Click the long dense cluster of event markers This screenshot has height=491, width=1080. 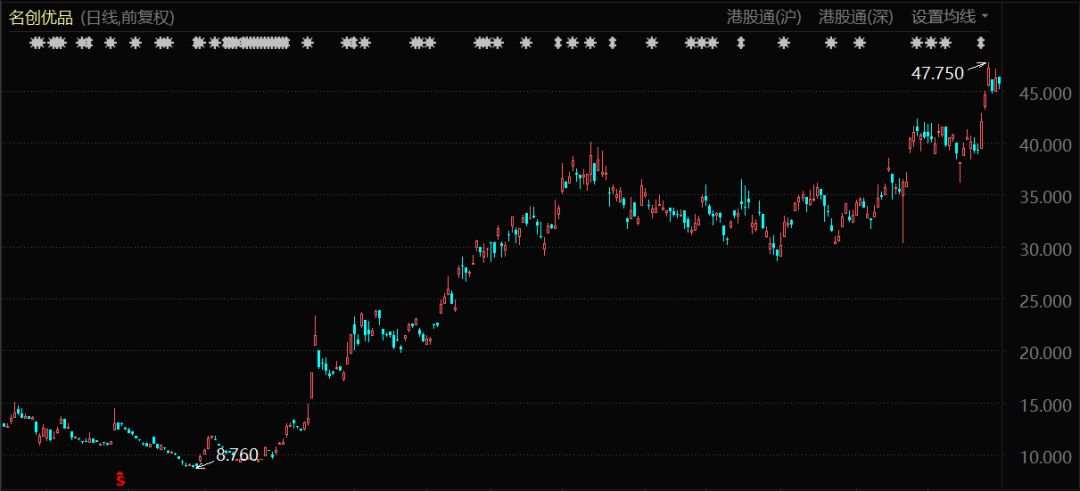click(255, 42)
